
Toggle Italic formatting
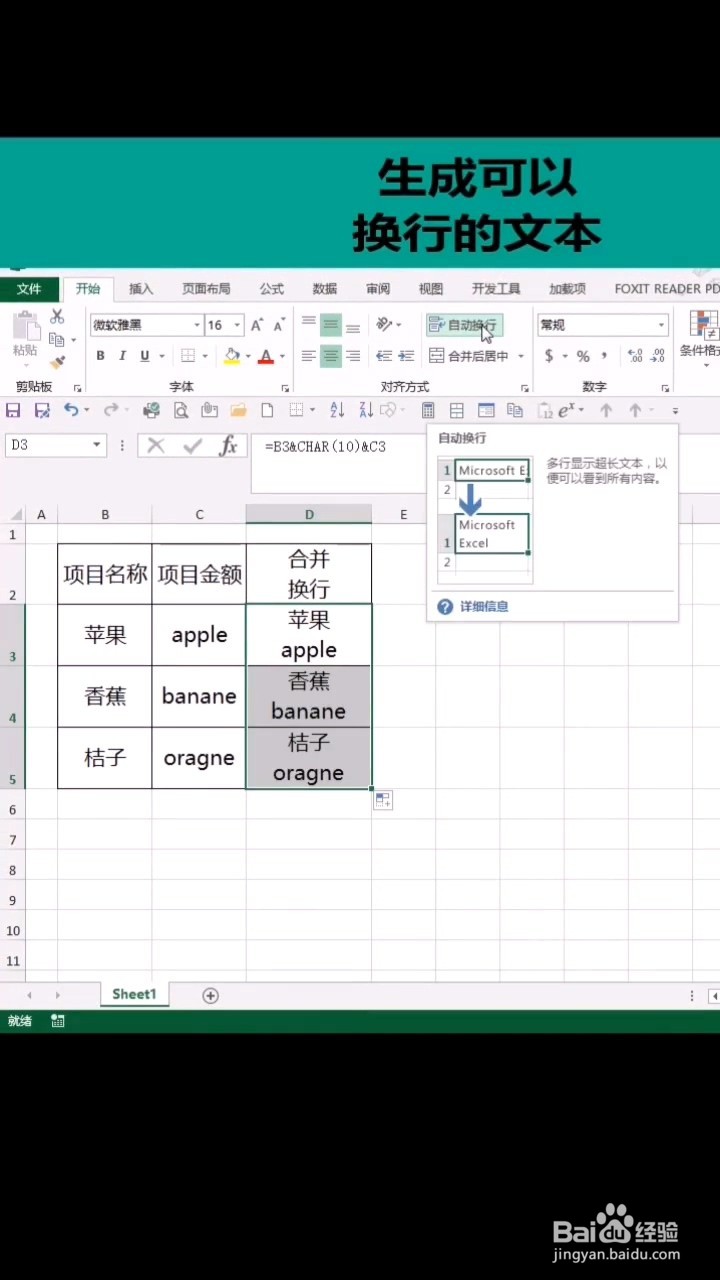pos(122,356)
